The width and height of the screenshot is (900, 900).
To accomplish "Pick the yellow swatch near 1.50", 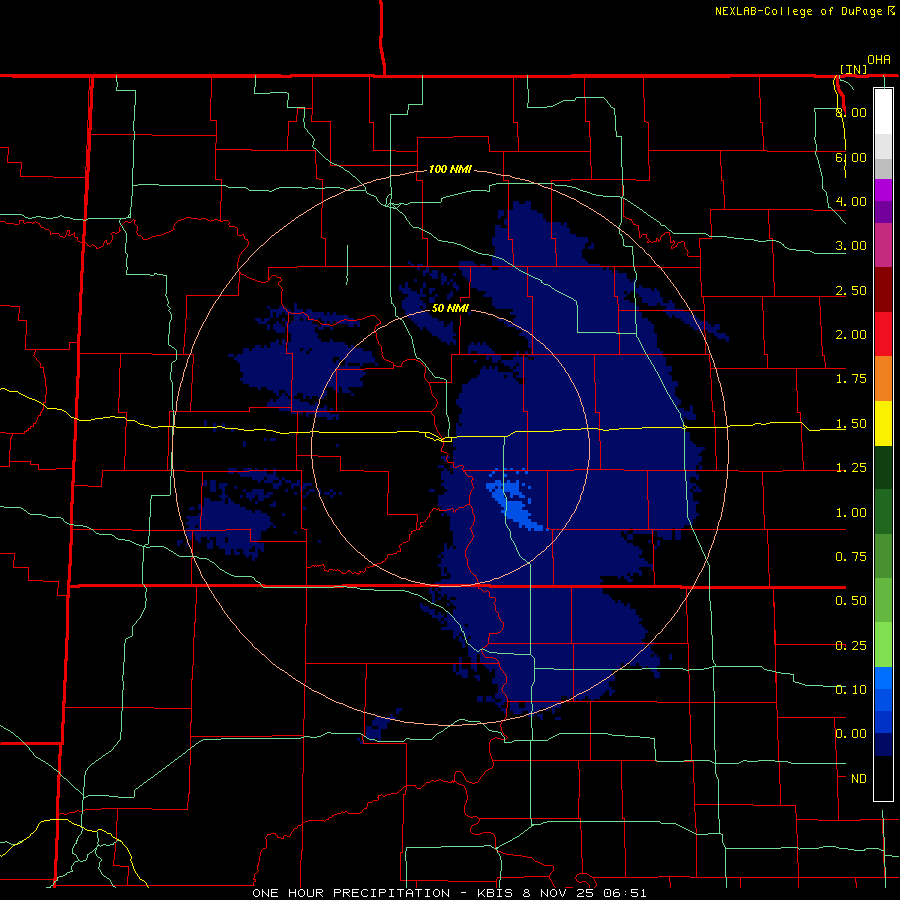I will coord(883,423).
